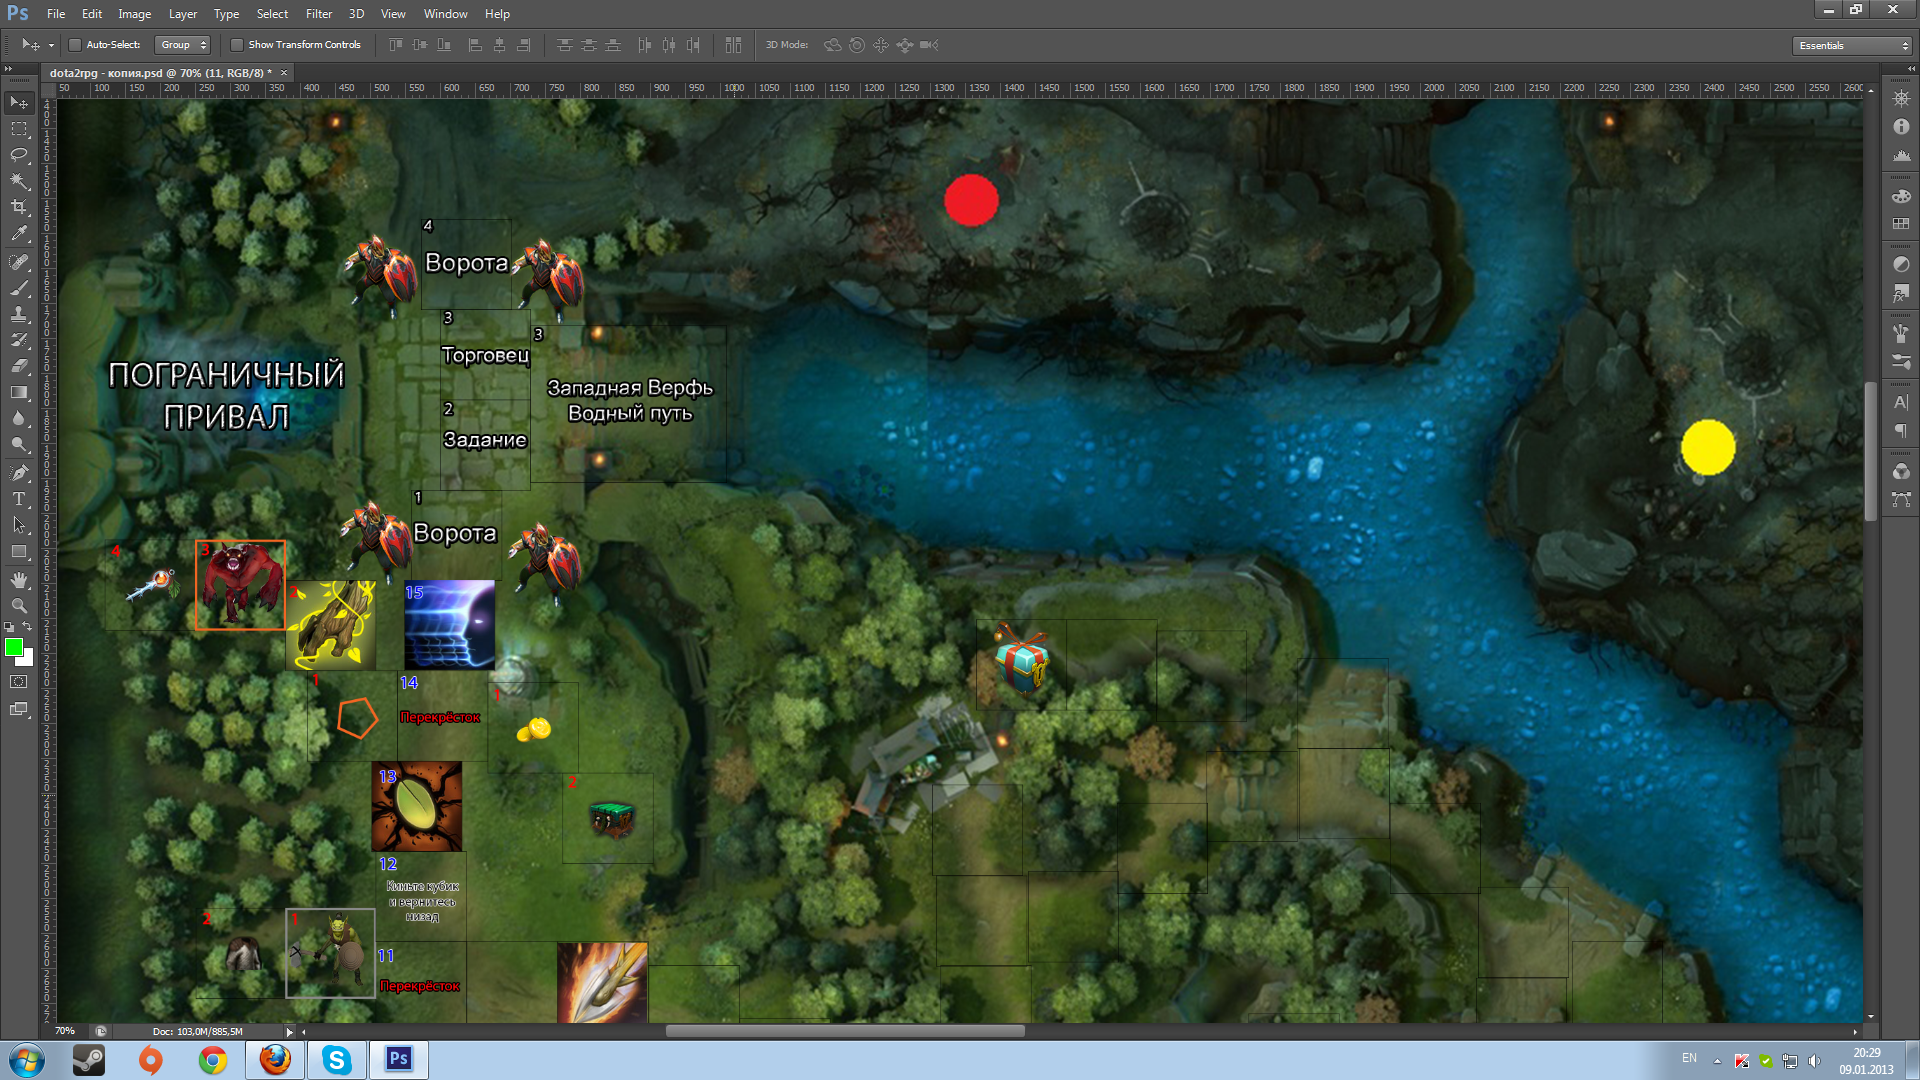Close the dota2rpg document tab
The image size is (1920, 1080).
point(284,73)
